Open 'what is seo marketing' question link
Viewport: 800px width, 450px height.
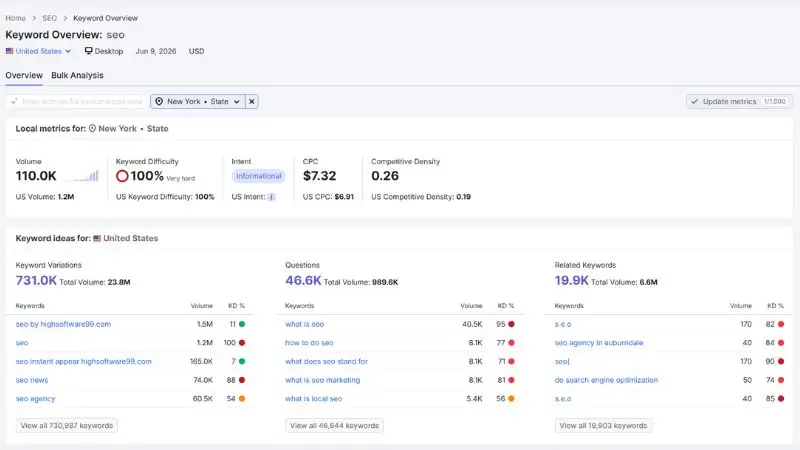pyautogui.click(x=322, y=380)
